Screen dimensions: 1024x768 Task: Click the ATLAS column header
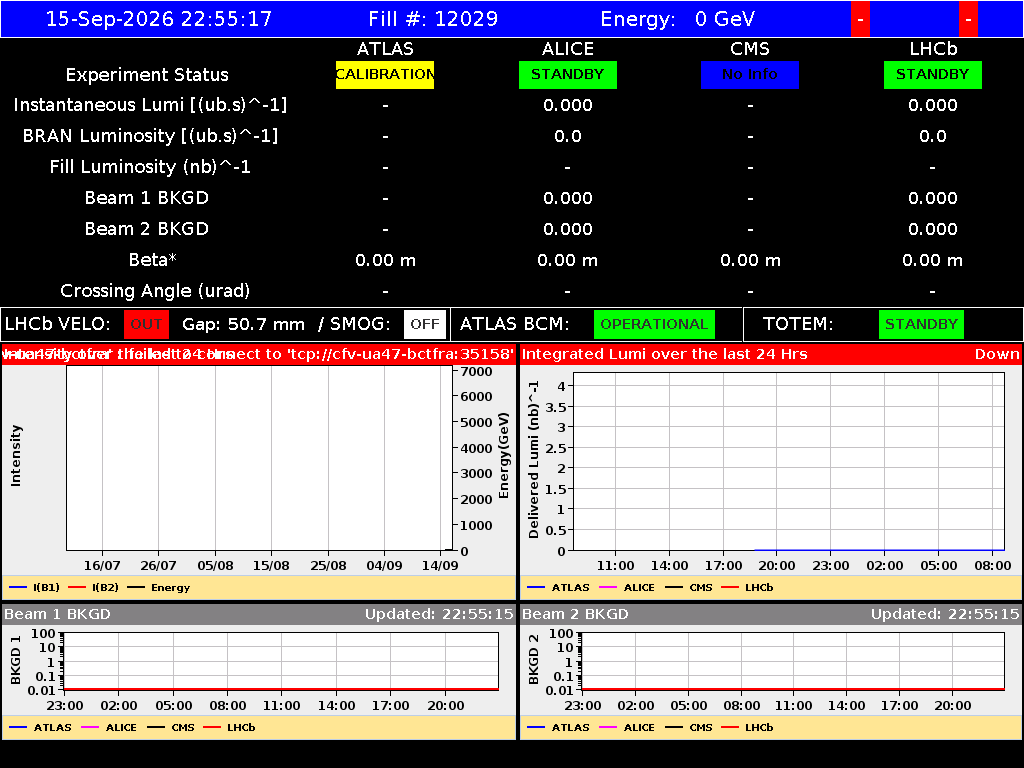tap(385, 49)
